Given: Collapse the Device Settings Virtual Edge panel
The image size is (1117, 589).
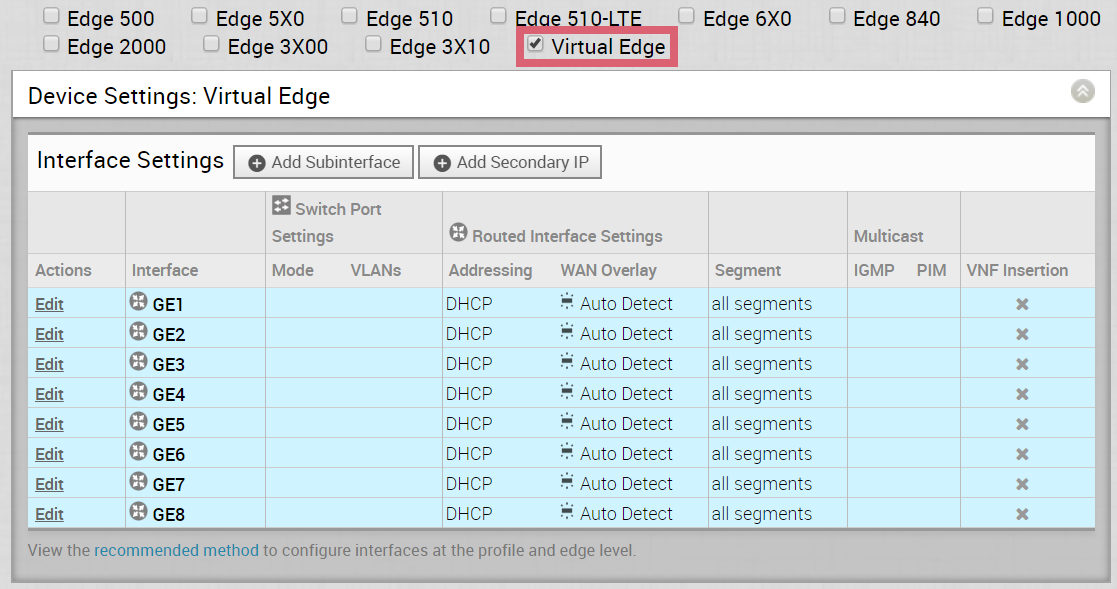Looking at the screenshot, I should [x=1082, y=92].
